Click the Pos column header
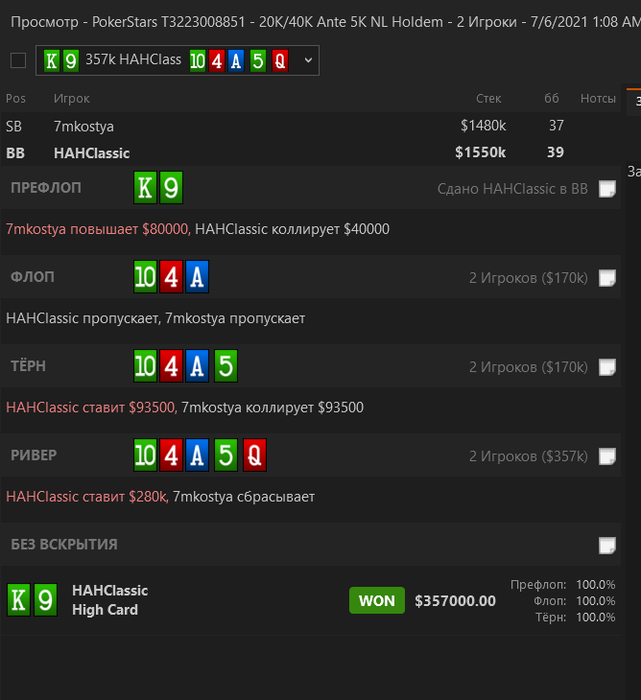 [16, 99]
